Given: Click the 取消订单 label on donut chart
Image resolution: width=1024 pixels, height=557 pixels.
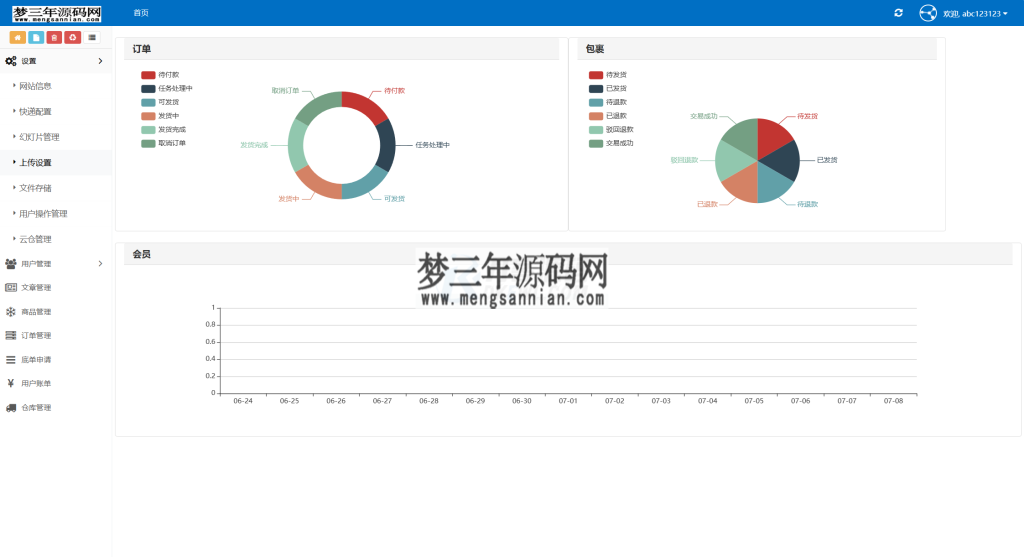Looking at the screenshot, I should point(285,90).
